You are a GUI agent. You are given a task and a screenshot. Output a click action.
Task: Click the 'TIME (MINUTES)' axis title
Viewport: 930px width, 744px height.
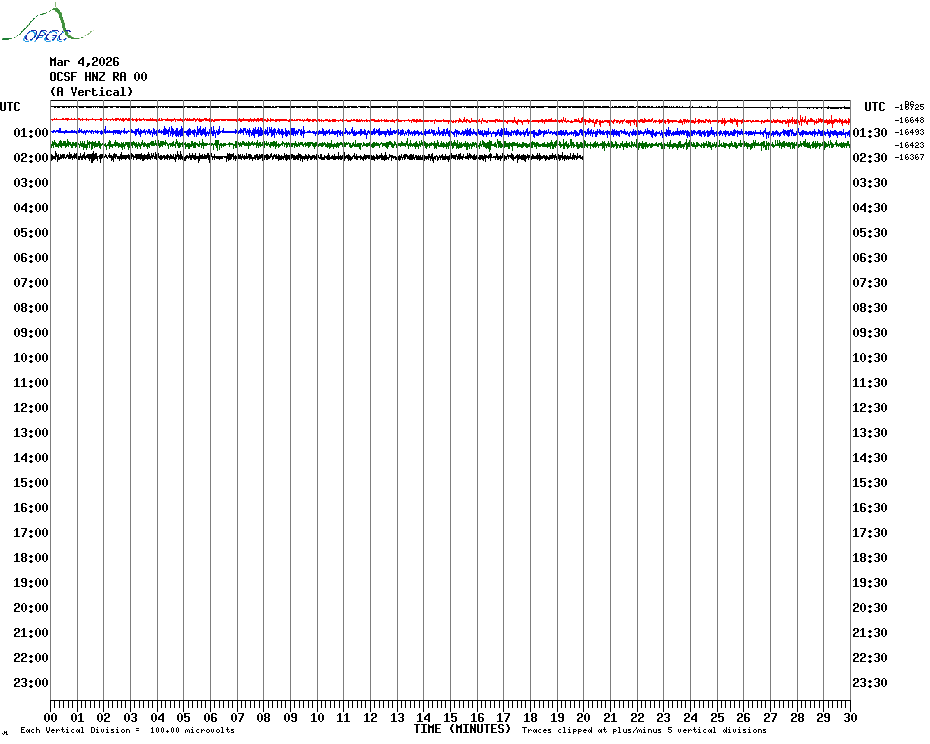tap(462, 729)
